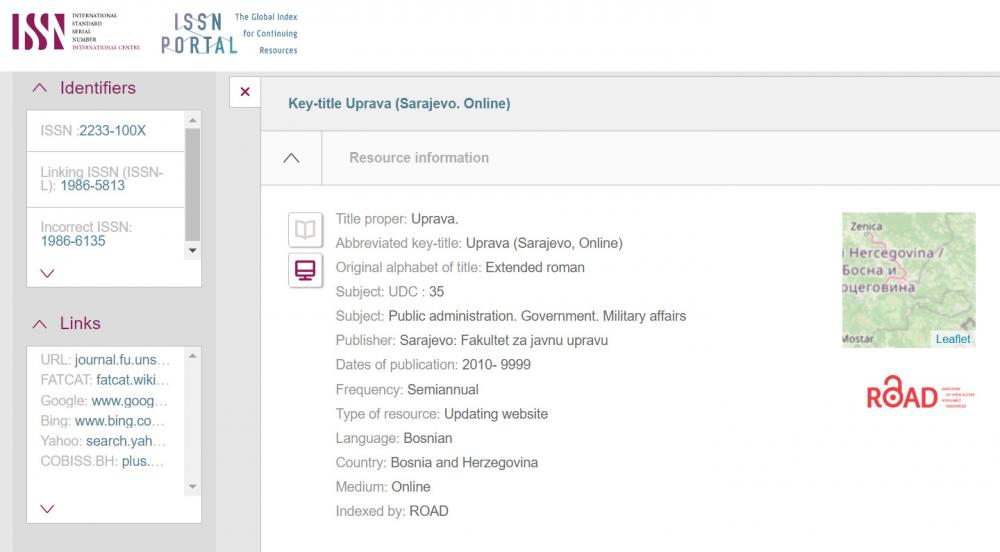This screenshot has height=552, width=1000.
Task: Open incorrect ISSN 1986-6135 link
Action: (73, 241)
